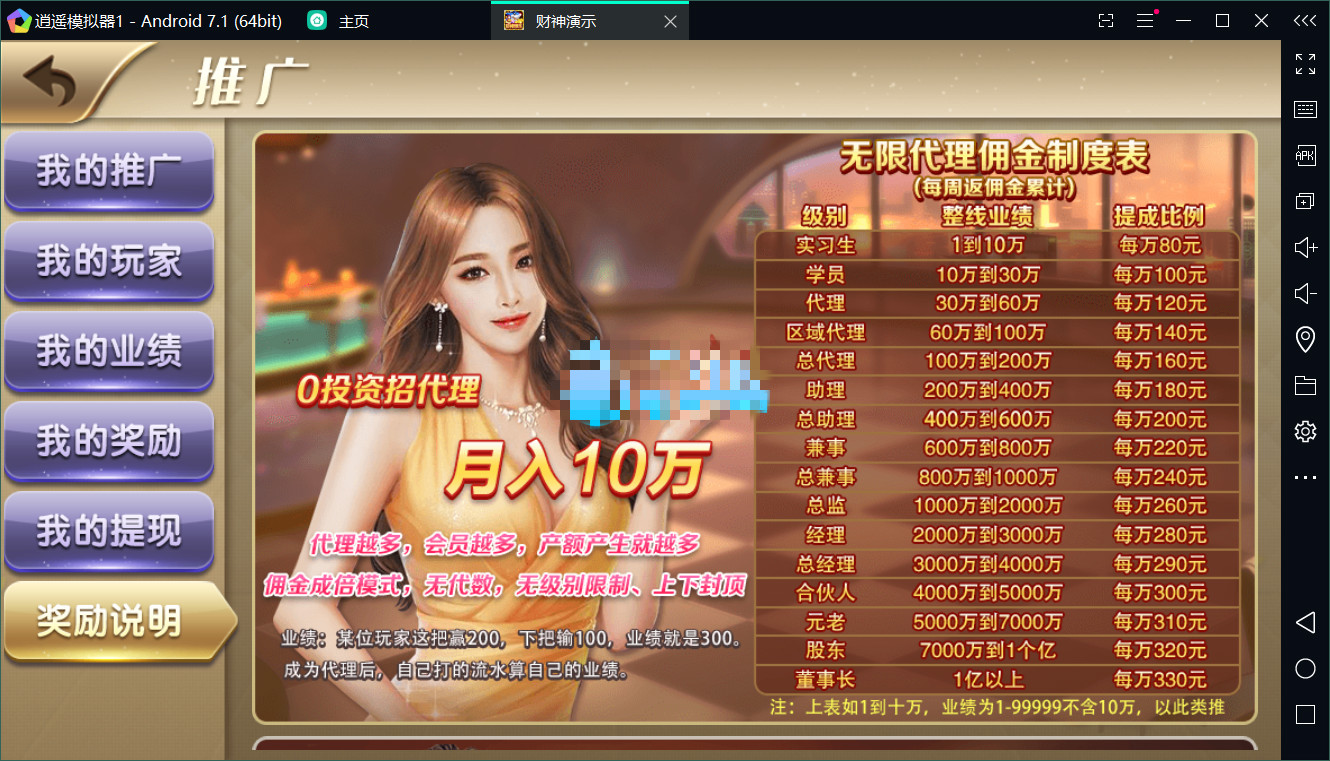
Task: Open the virtual location tool
Action: [x=1305, y=339]
